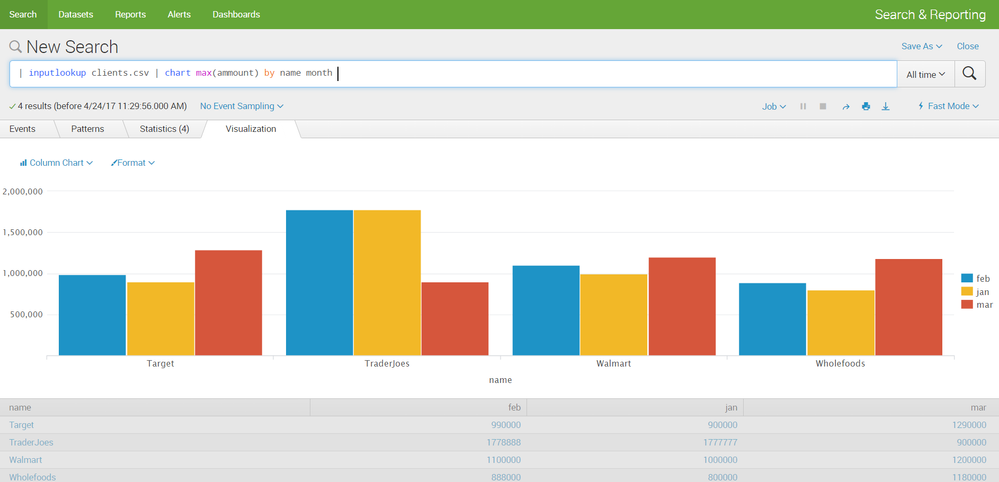This screenshot has width=999, height=482.
Task: Expand the Fast Mode selector
Action: pos(948,106)
